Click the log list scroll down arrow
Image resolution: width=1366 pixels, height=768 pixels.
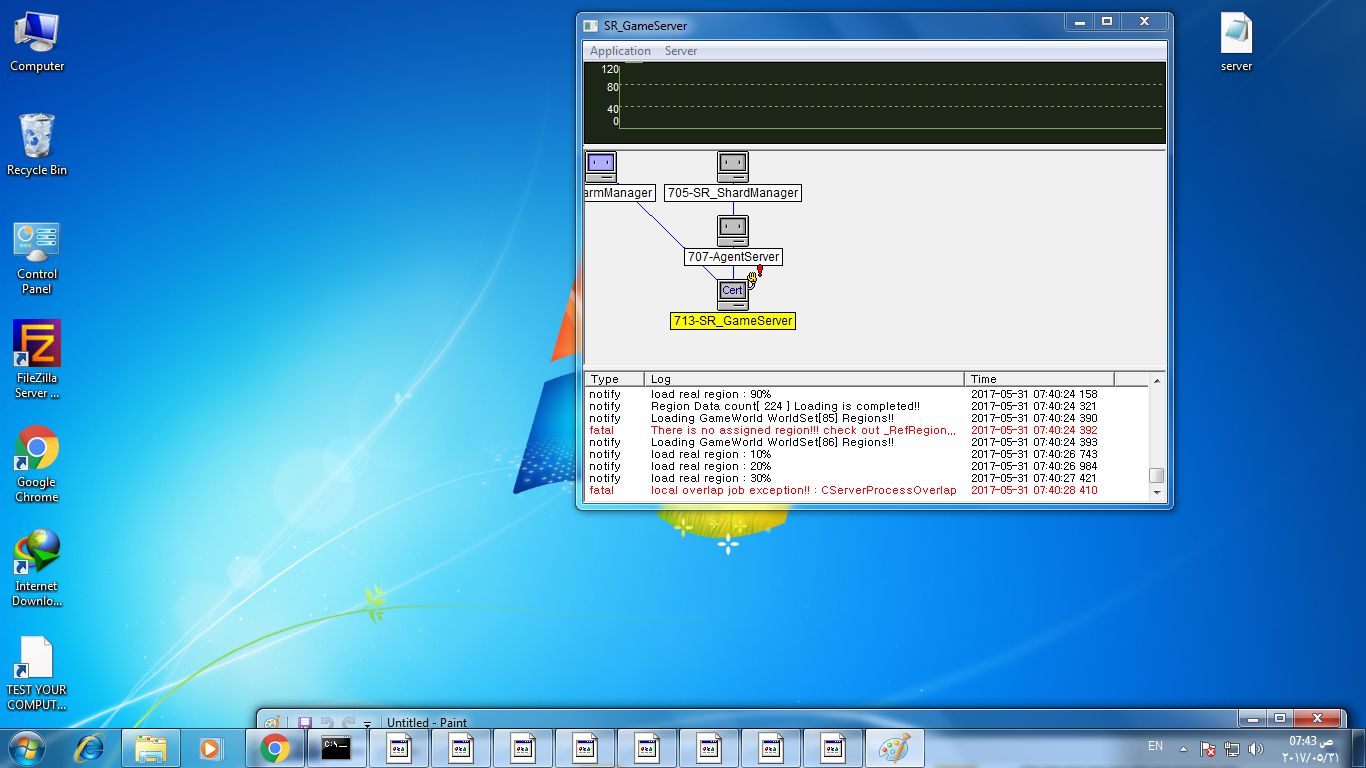1157,492
